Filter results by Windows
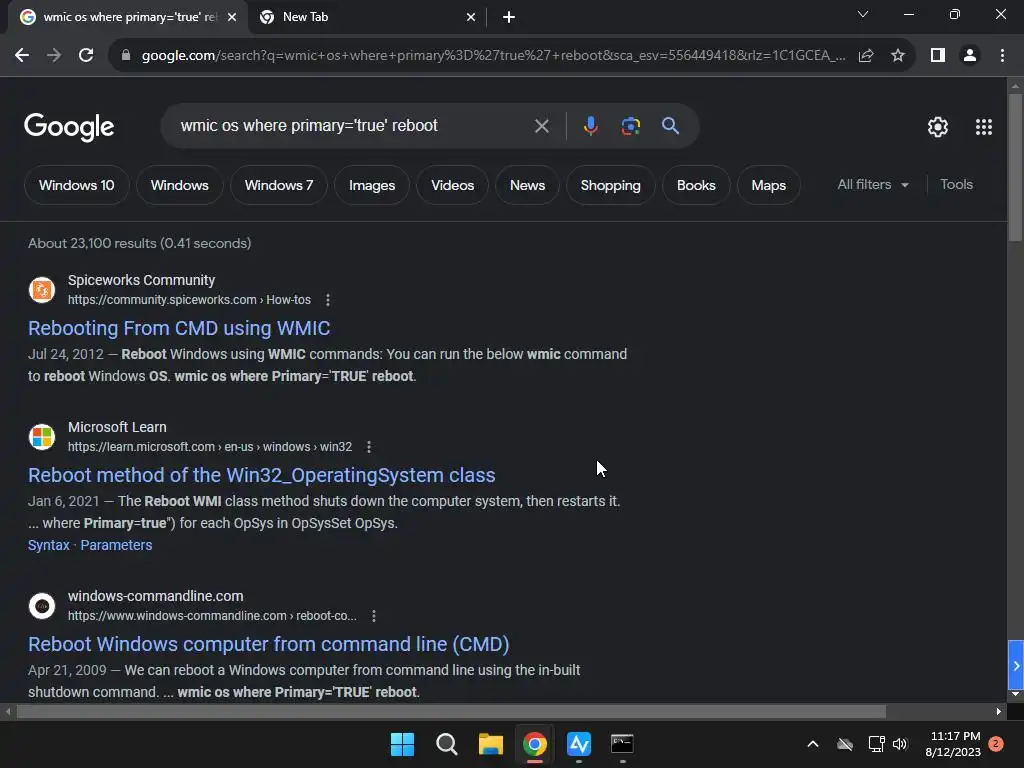 180,185
